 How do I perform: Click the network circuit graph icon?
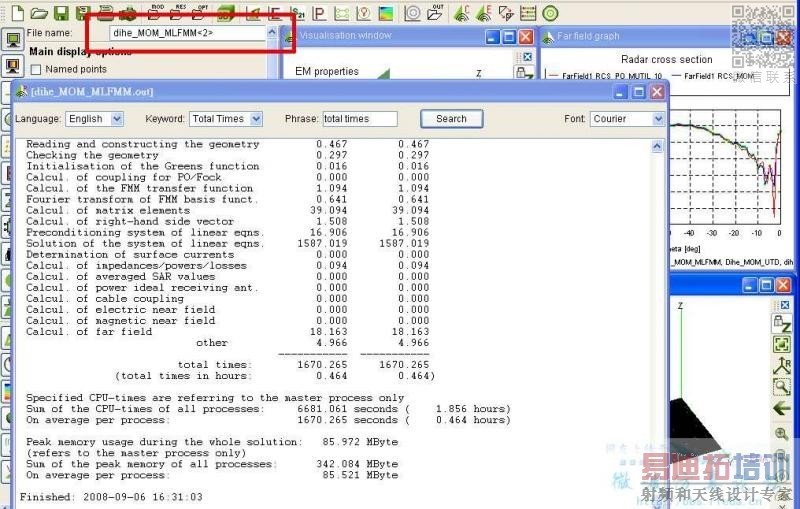point(341,13)
